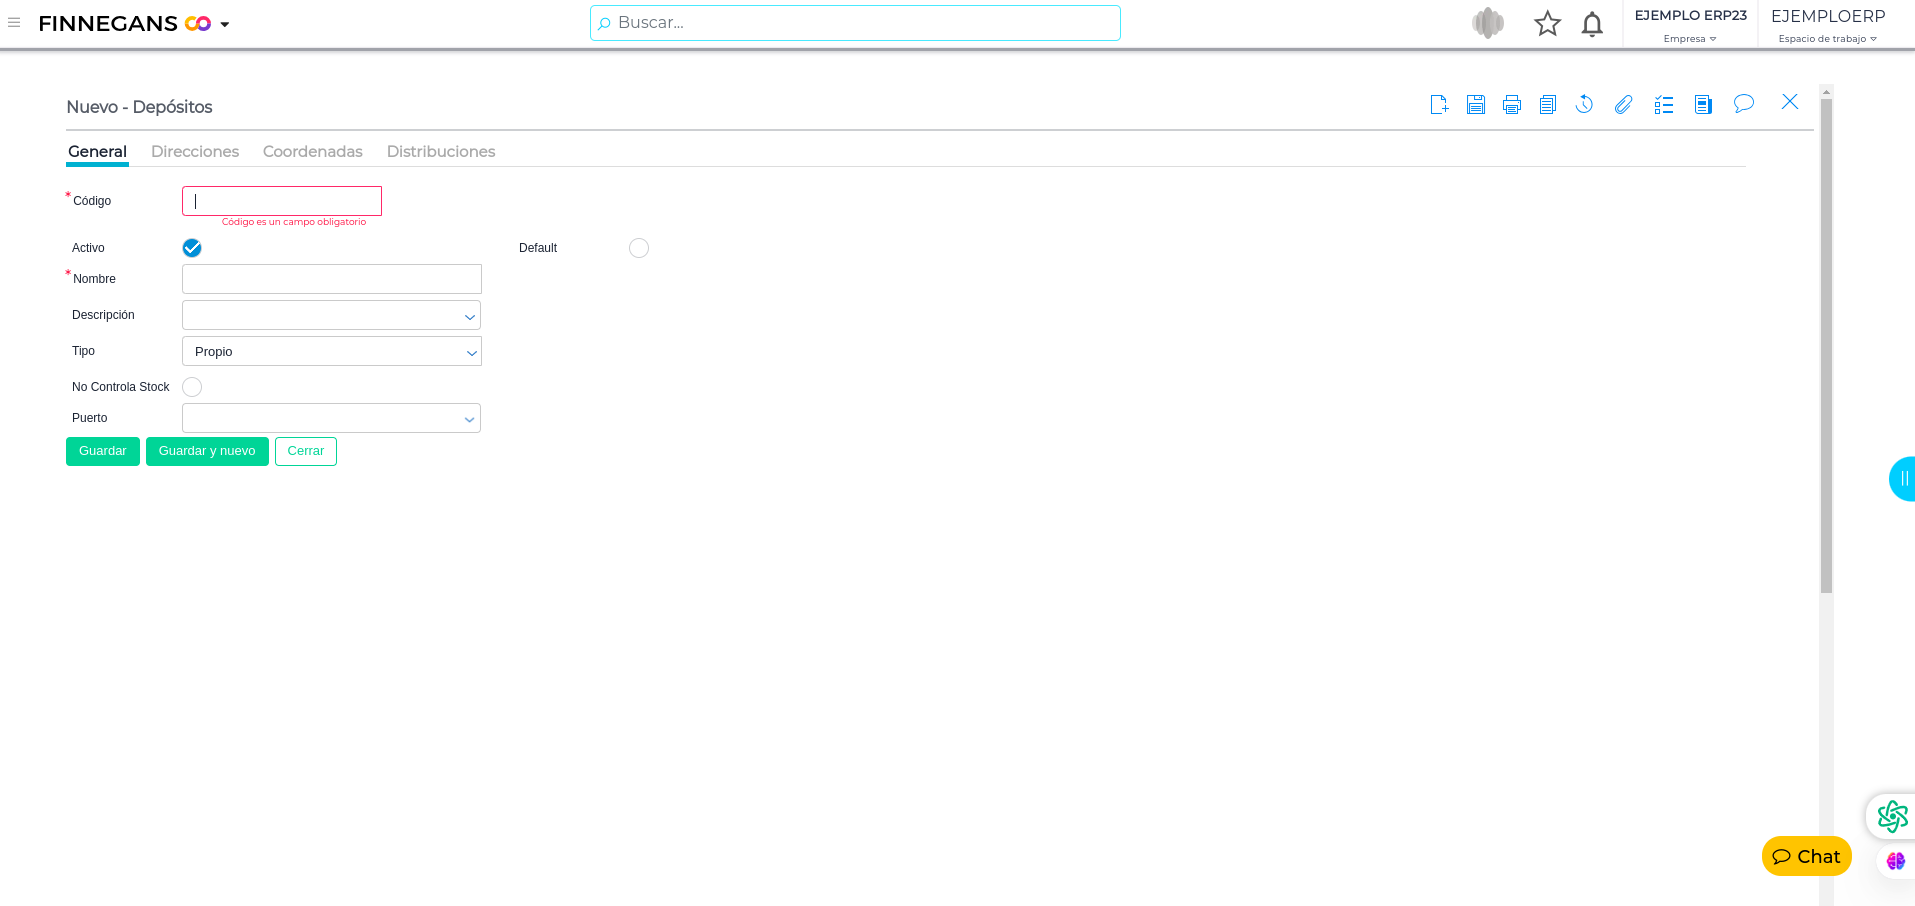Expand the dropdown arrow beside the Finnegans logo
This screenshot has width=1915, height=906.
pyautogui.click(x=225, y=24)
